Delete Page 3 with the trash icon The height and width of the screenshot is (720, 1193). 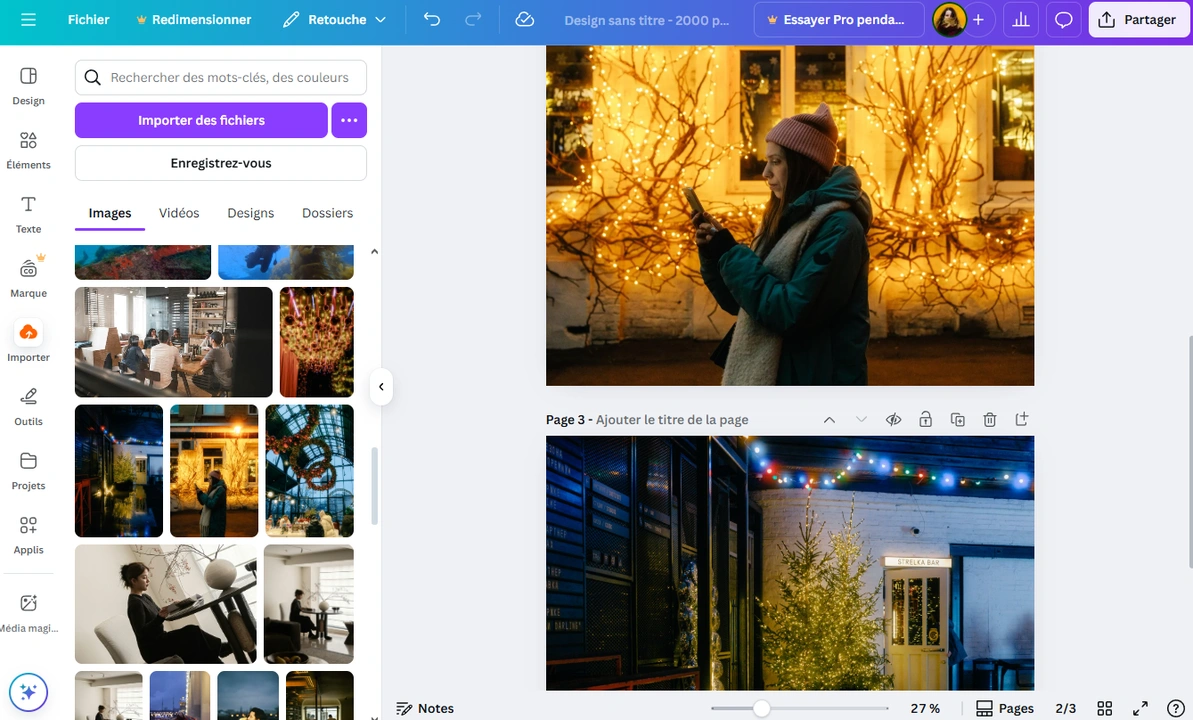pos(989,419)
